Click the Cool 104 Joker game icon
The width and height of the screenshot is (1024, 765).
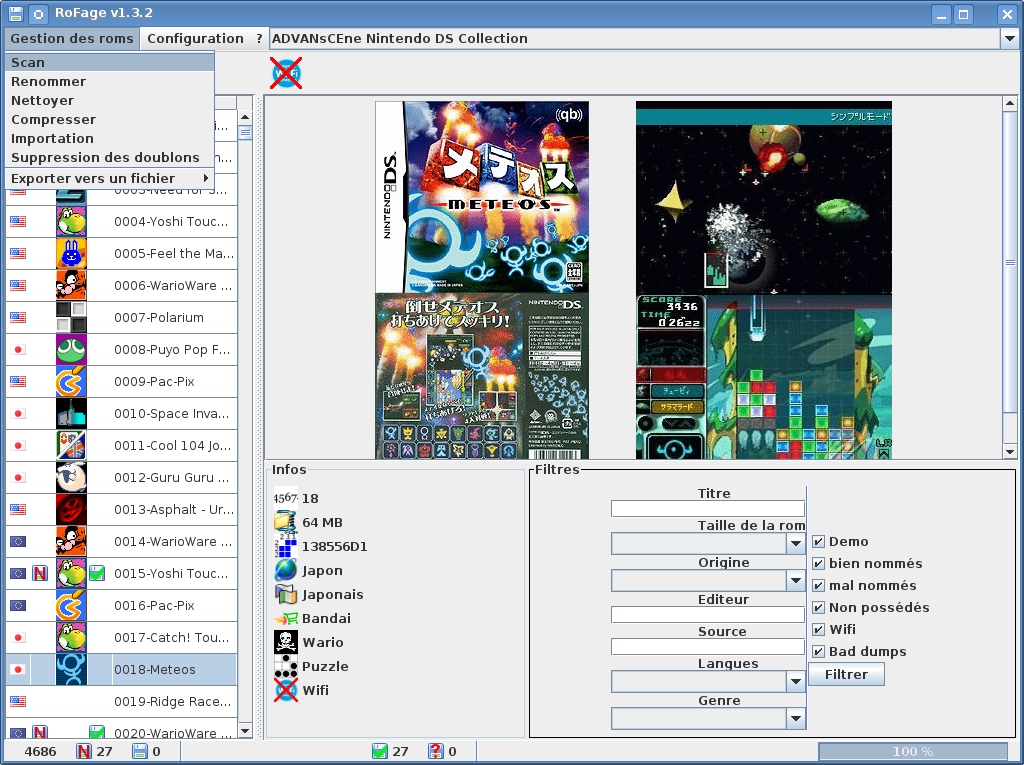click(71, 446)
